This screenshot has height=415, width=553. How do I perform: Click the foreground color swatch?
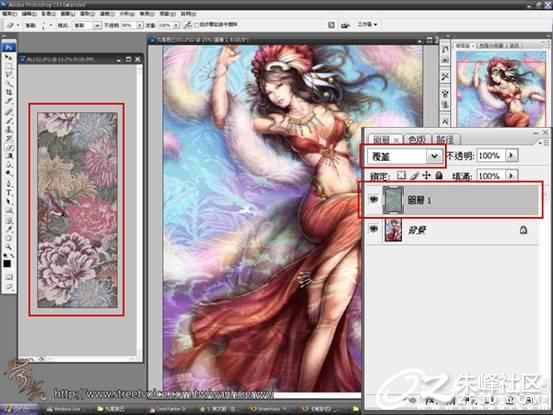(7, 263)
